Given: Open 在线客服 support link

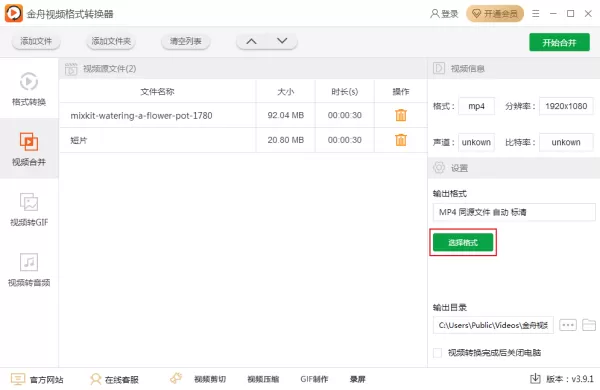Looking at the screenshot, I should pos(114,379).
